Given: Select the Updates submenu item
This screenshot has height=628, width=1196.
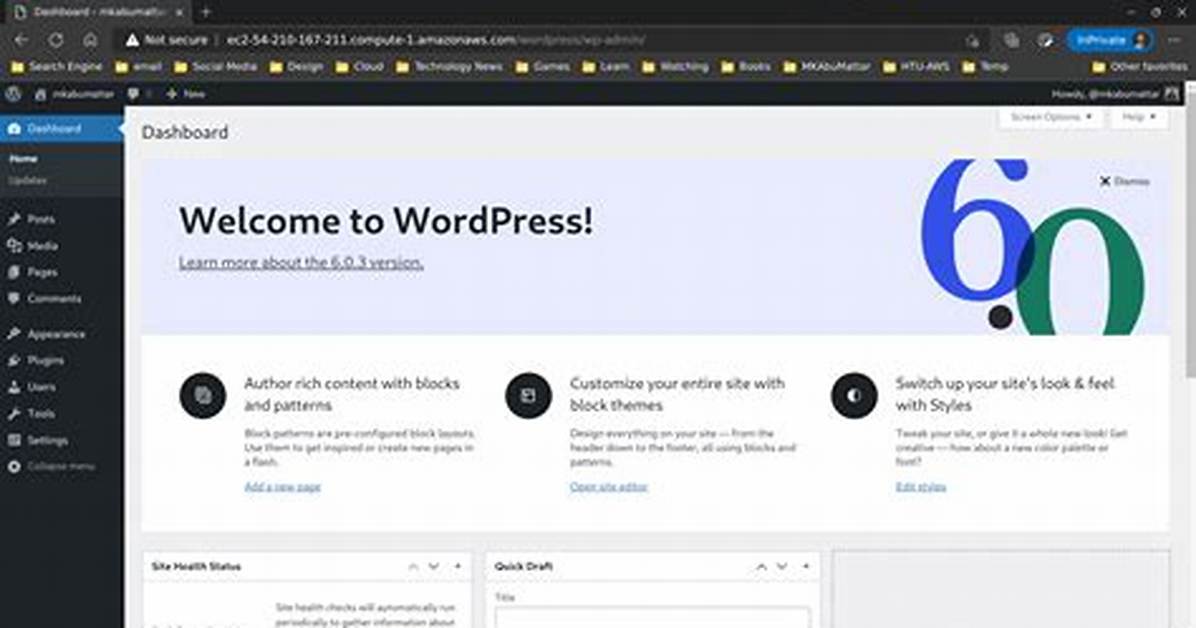Looking at the screenshot, I should pos(27,181).
